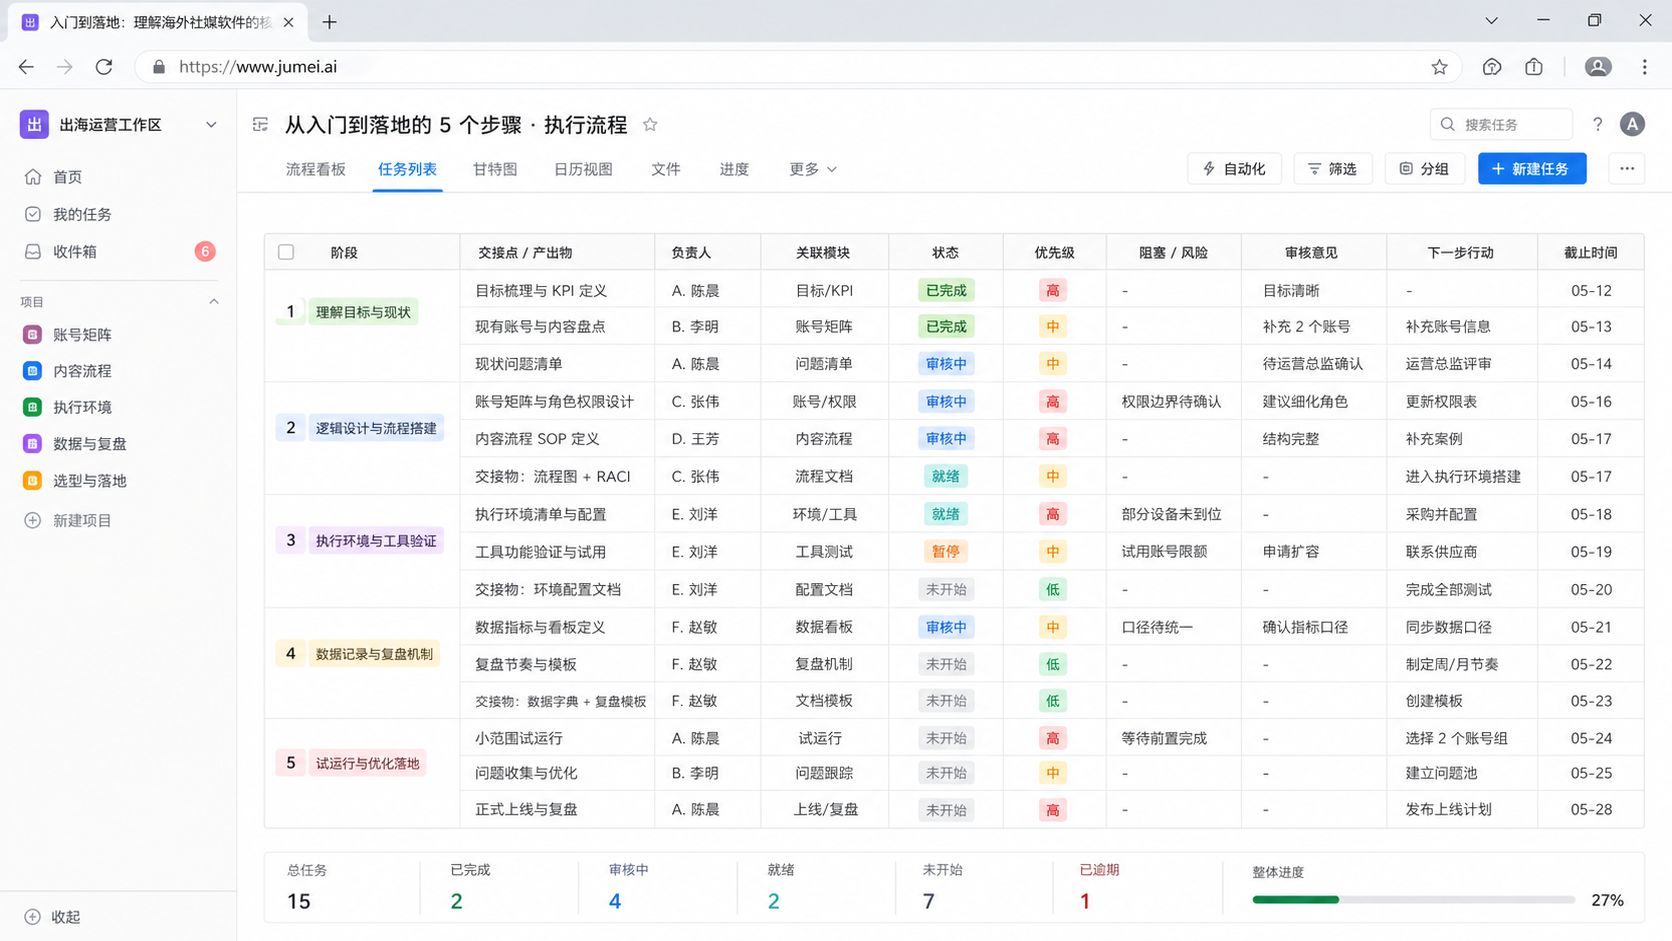
Task: Click 审核中 status of 现状问题清单
Action: click(x=946, y=364)
